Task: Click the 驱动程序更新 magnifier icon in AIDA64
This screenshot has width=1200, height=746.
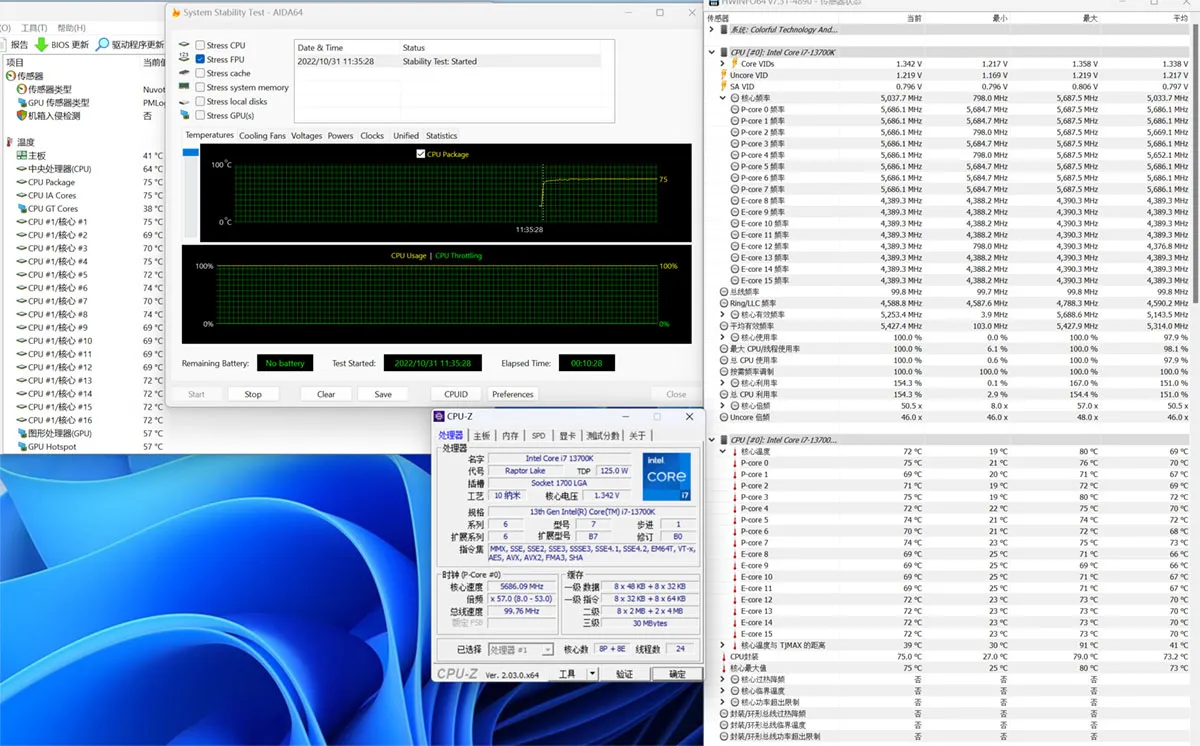Action: [x=102, y=44]
